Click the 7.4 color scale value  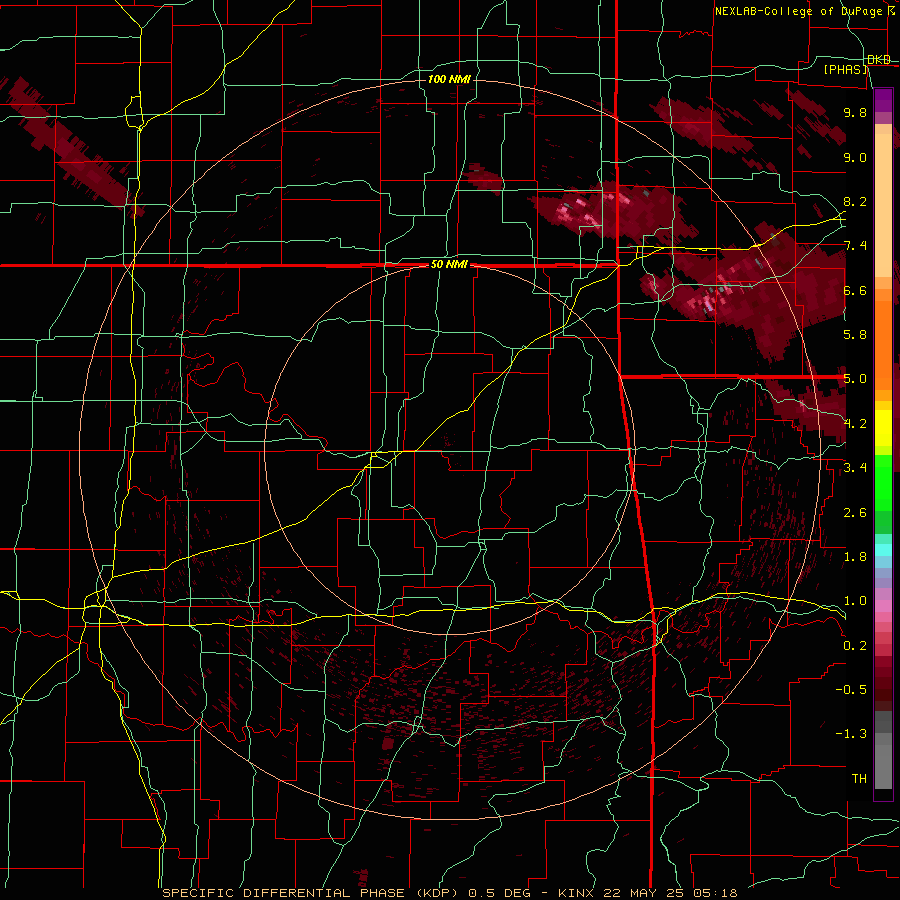point(855,246)
